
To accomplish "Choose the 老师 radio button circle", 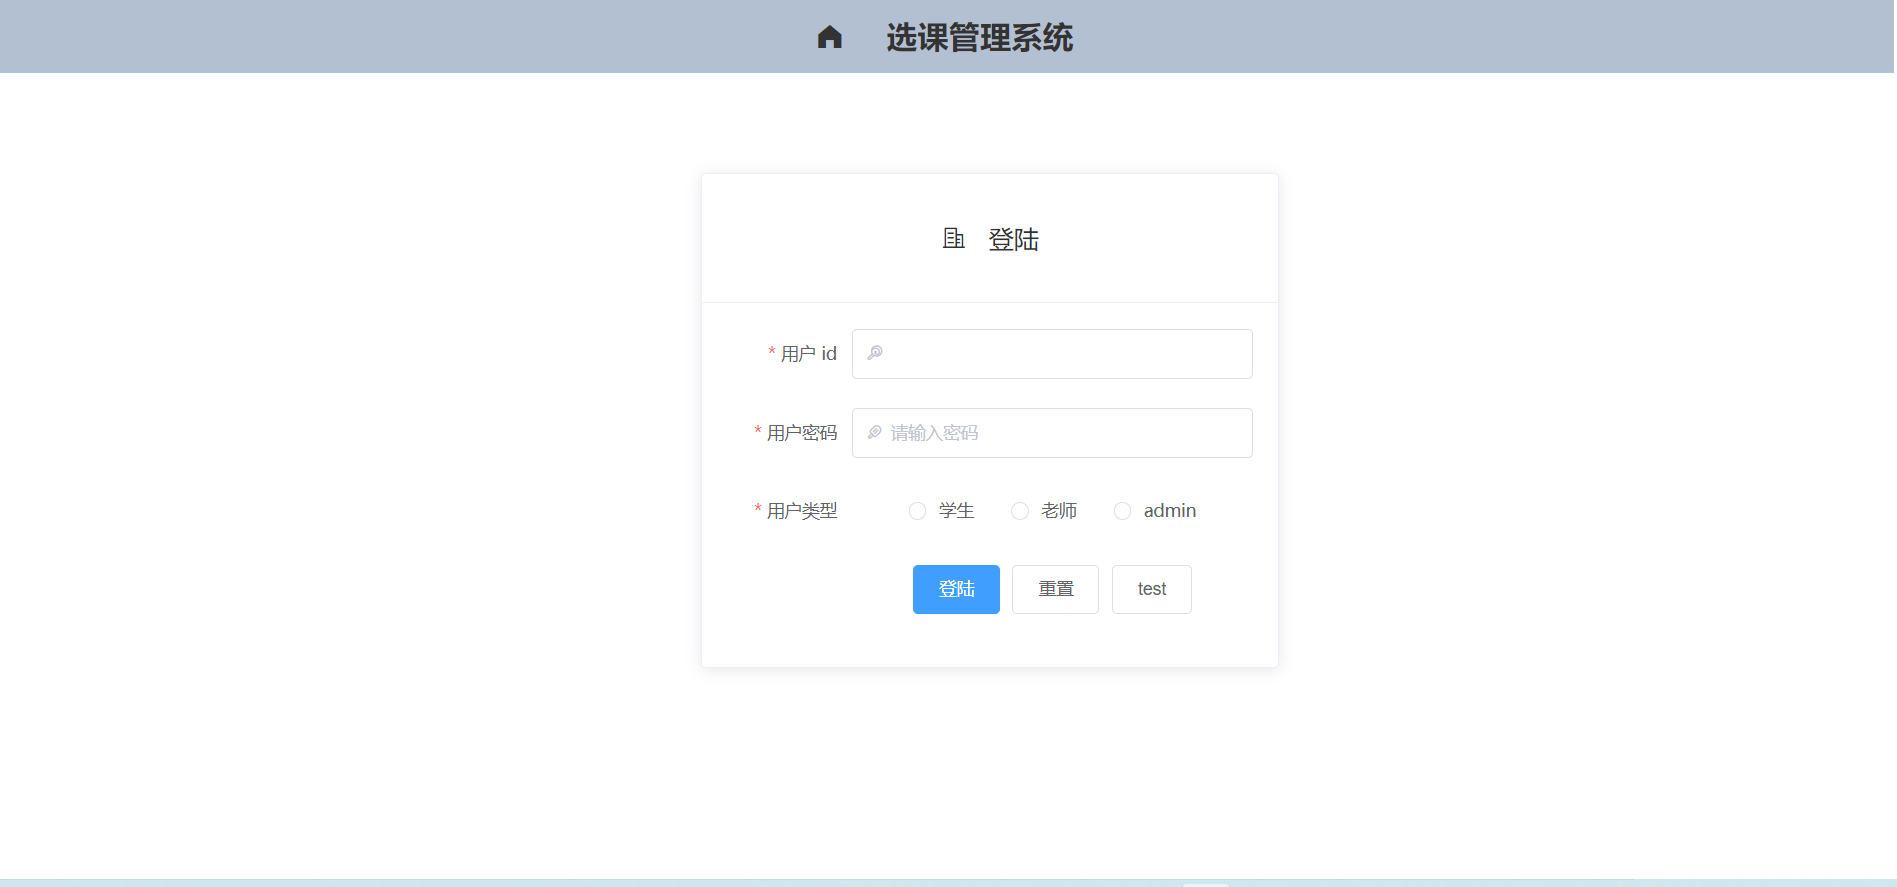I will [1019, 511].
